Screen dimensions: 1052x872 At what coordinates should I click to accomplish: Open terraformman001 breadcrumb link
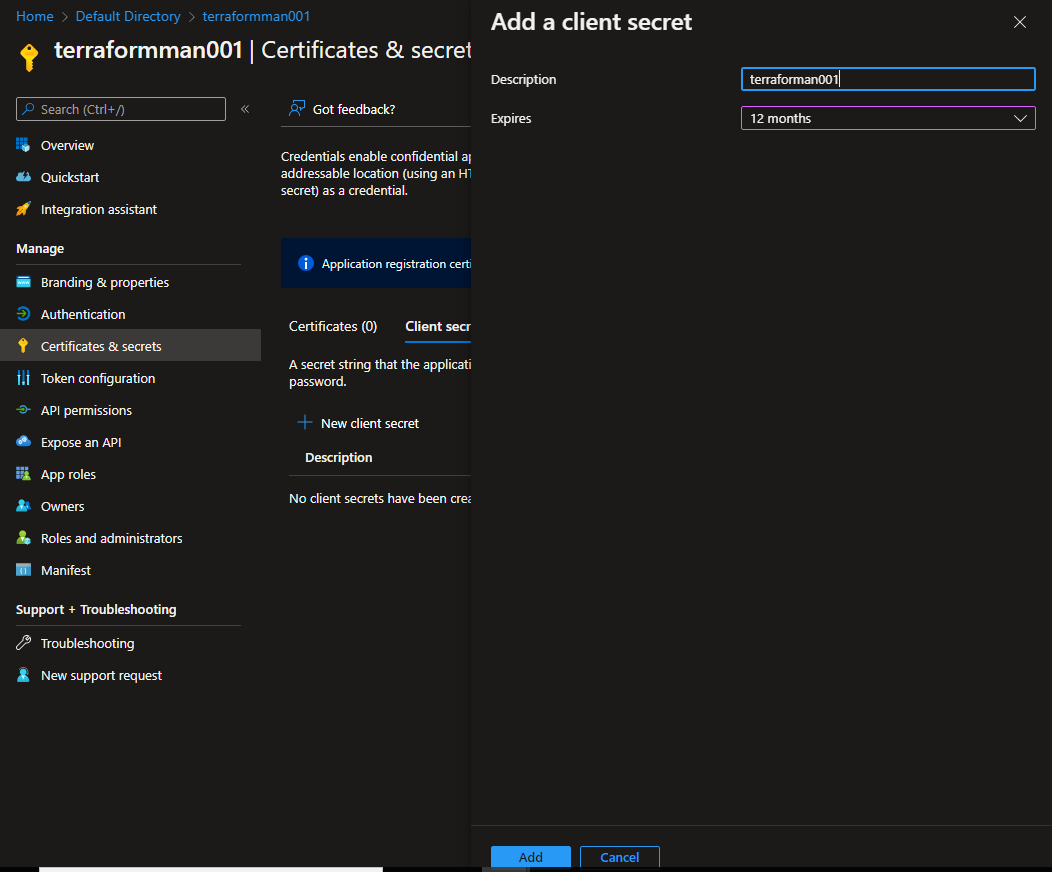(256, 16)
